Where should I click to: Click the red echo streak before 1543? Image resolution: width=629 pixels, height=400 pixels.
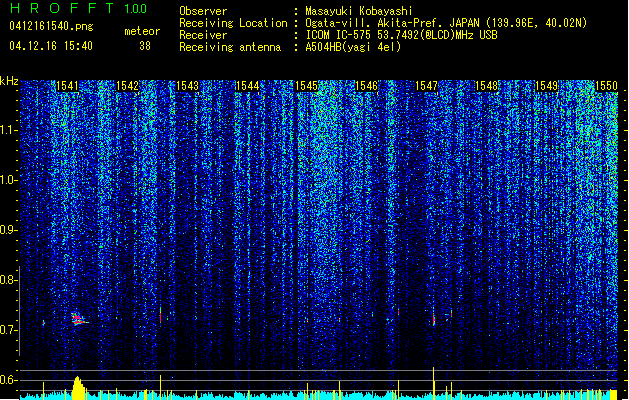pyautogui.click(x=160, y=315)
